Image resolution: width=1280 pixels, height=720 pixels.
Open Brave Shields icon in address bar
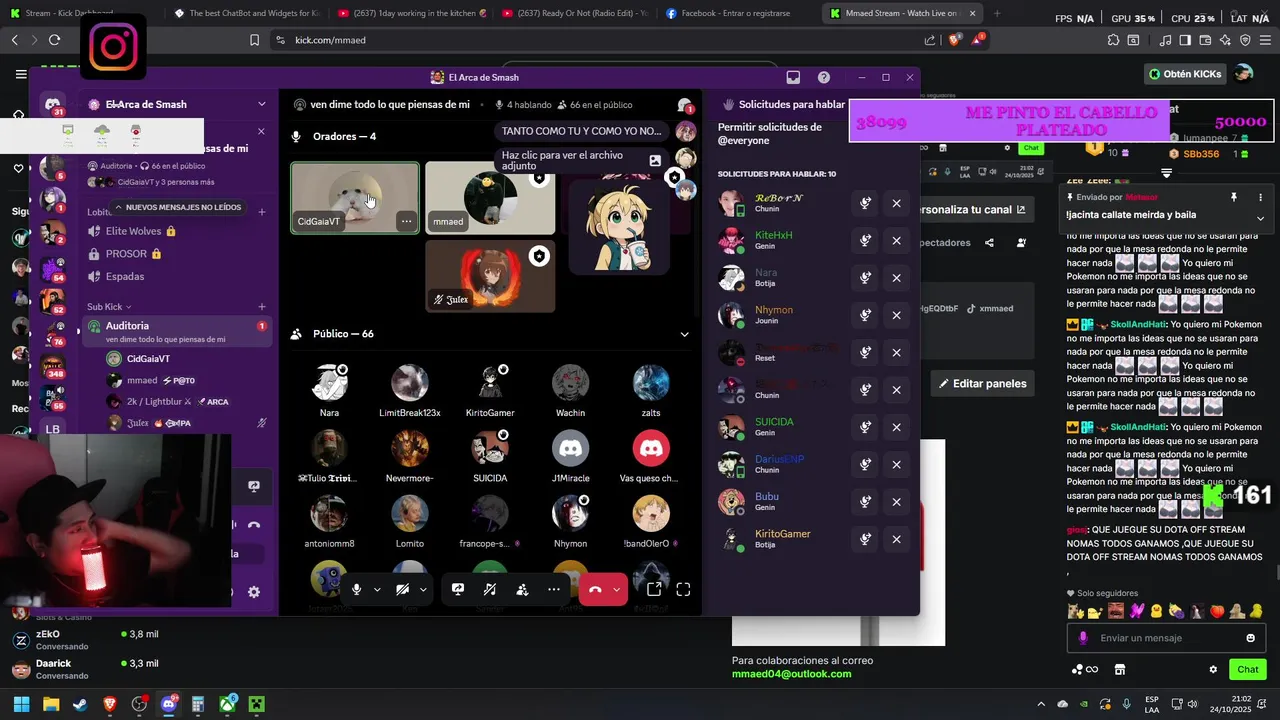(954, 40)
